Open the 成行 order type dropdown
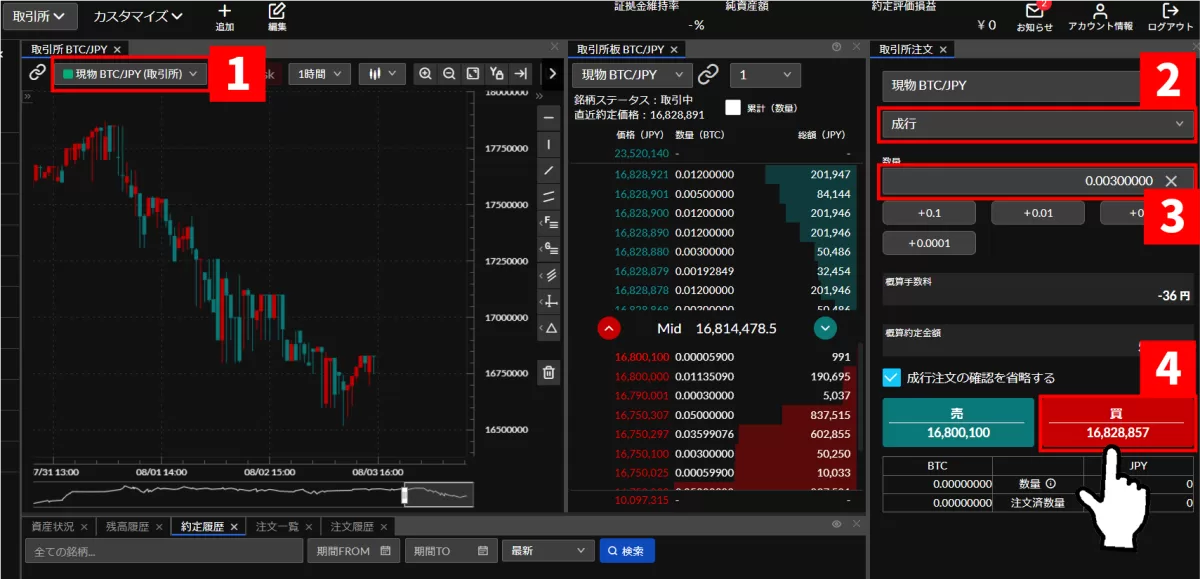1200x579 pixels. (x=1035, y=124)
